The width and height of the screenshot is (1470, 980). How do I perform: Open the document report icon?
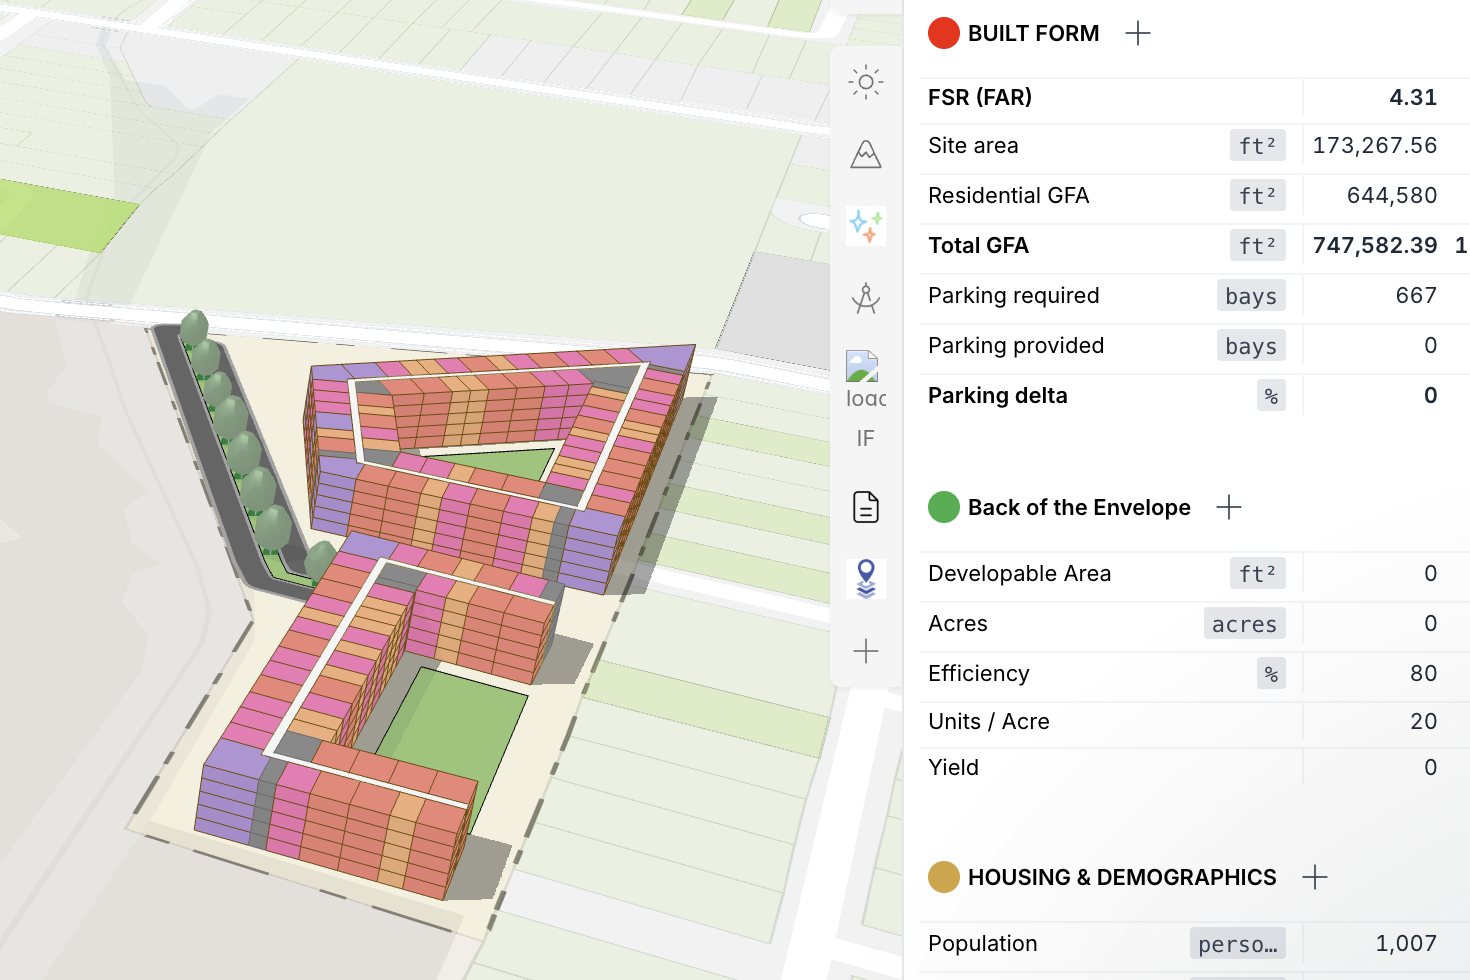[x=866, y=507]
